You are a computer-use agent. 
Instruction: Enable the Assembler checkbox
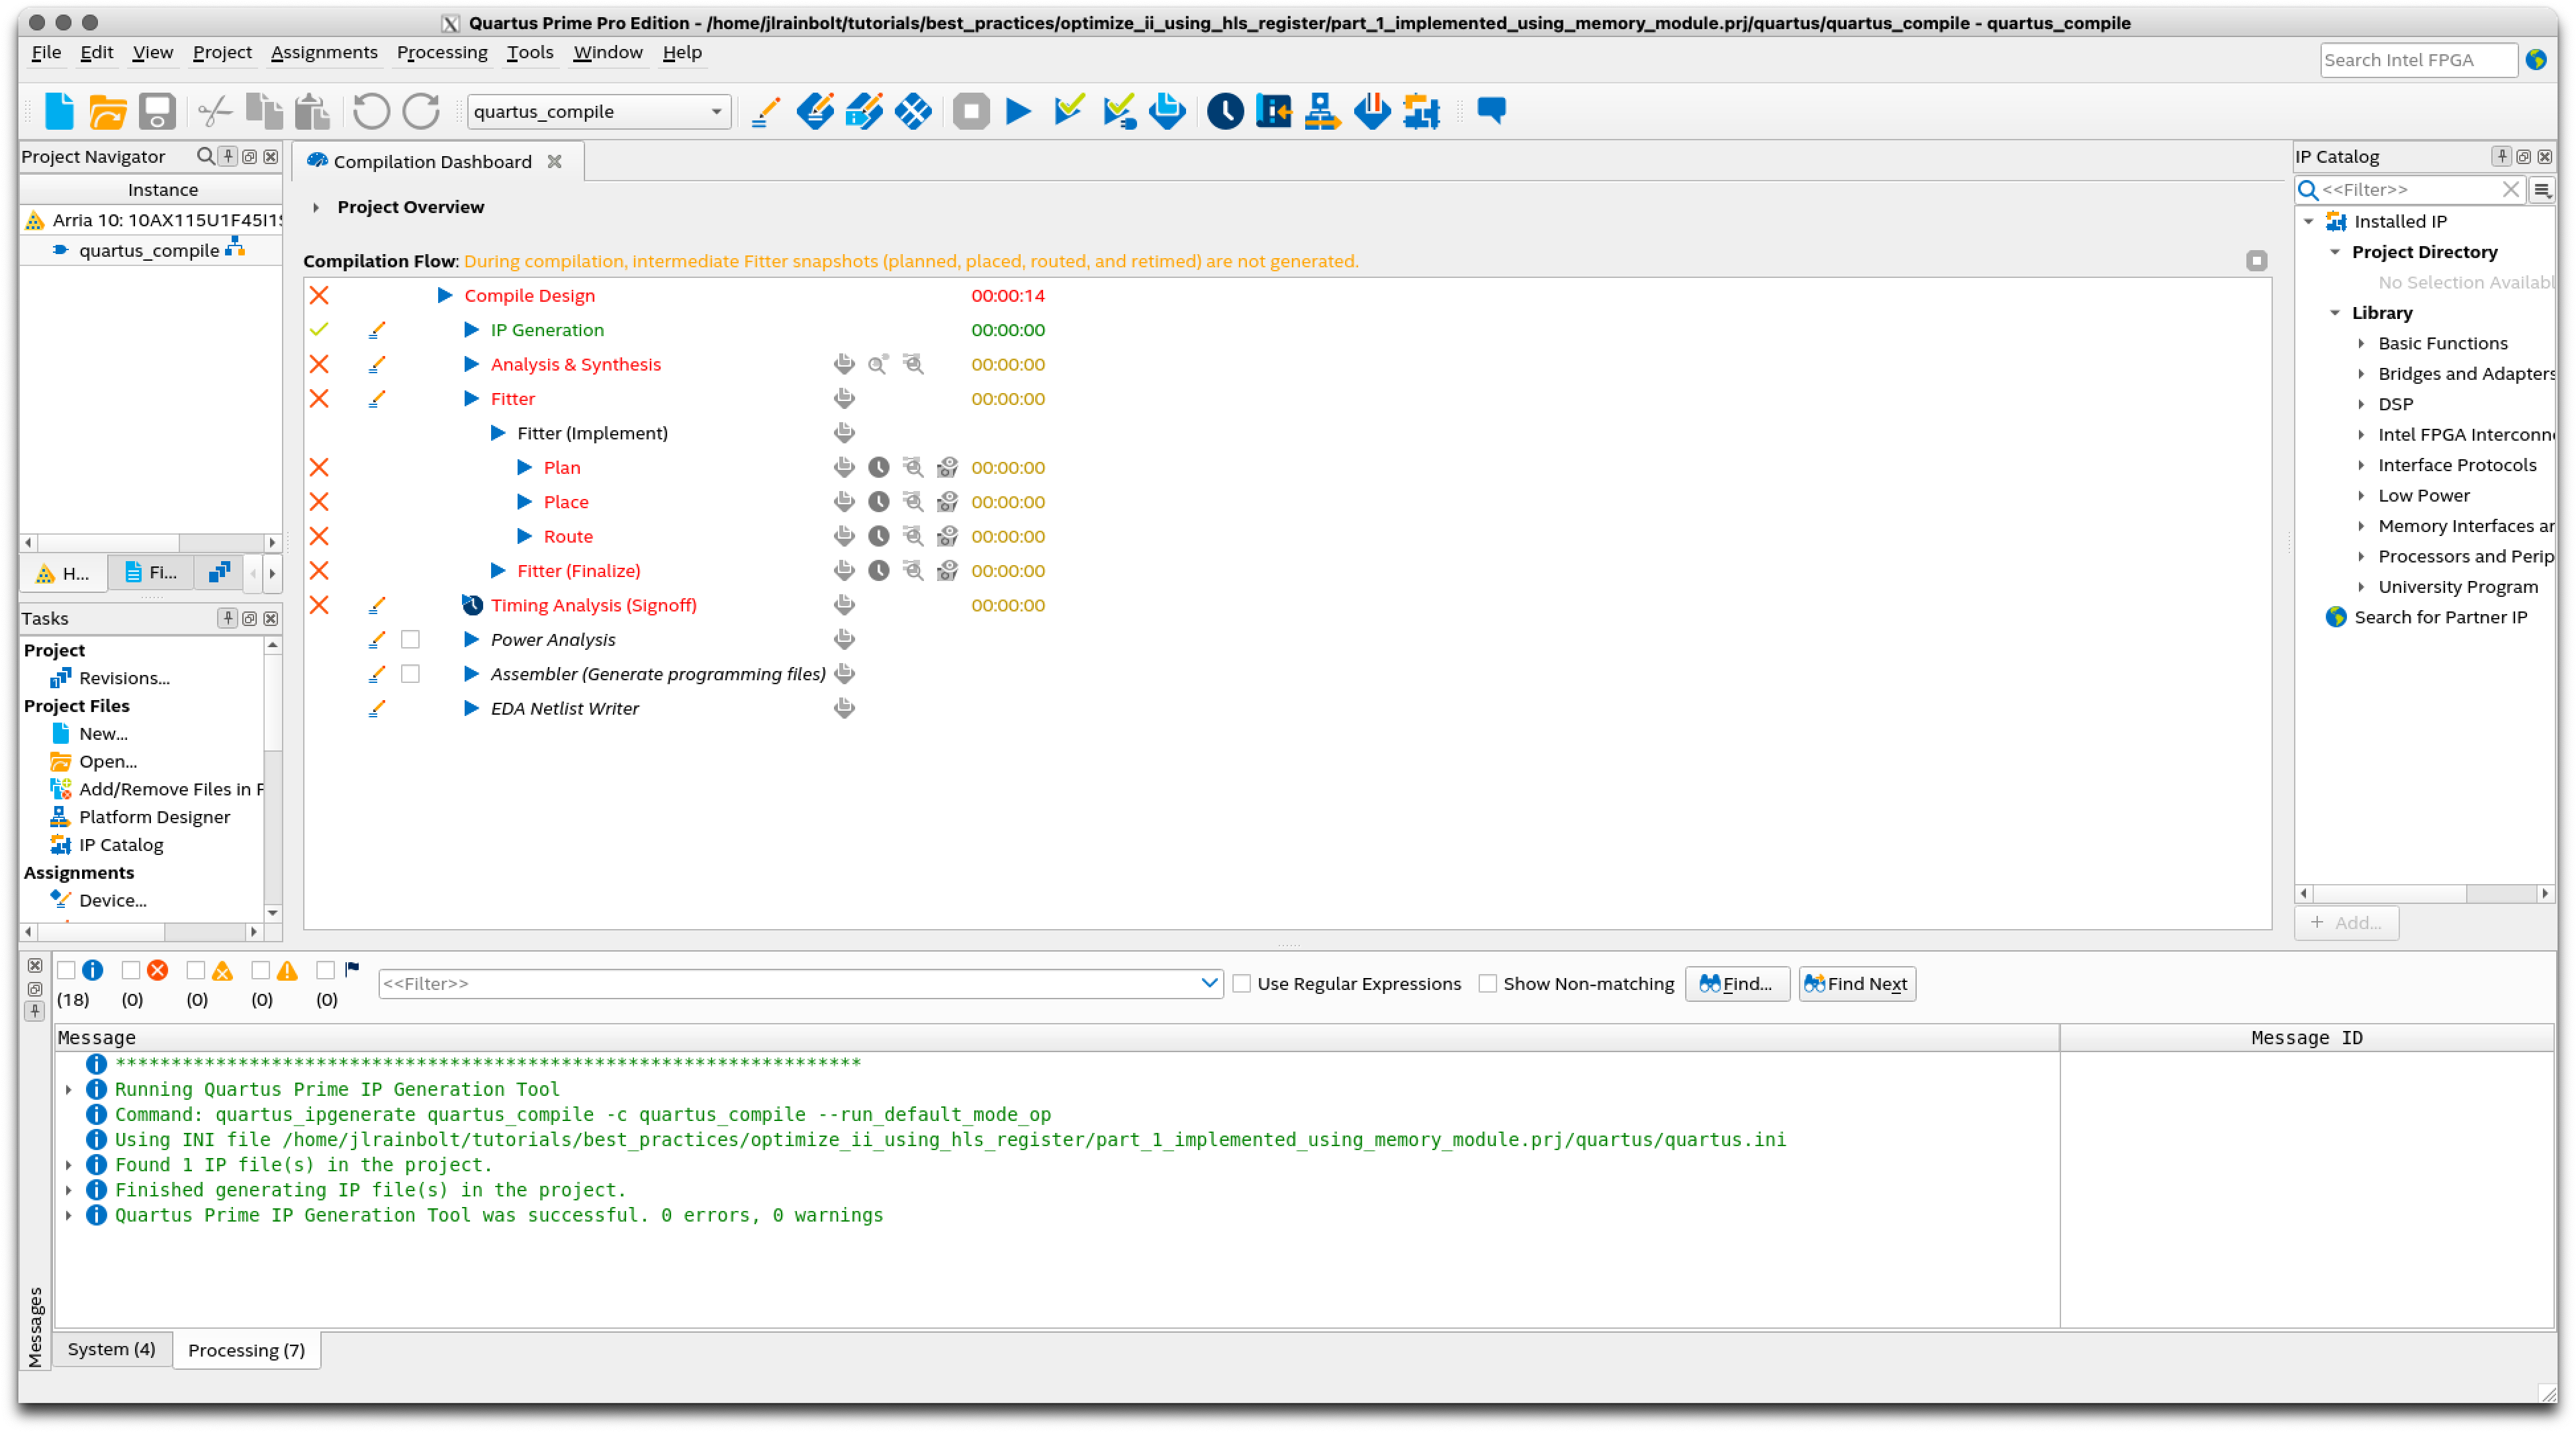coord(410,674)
